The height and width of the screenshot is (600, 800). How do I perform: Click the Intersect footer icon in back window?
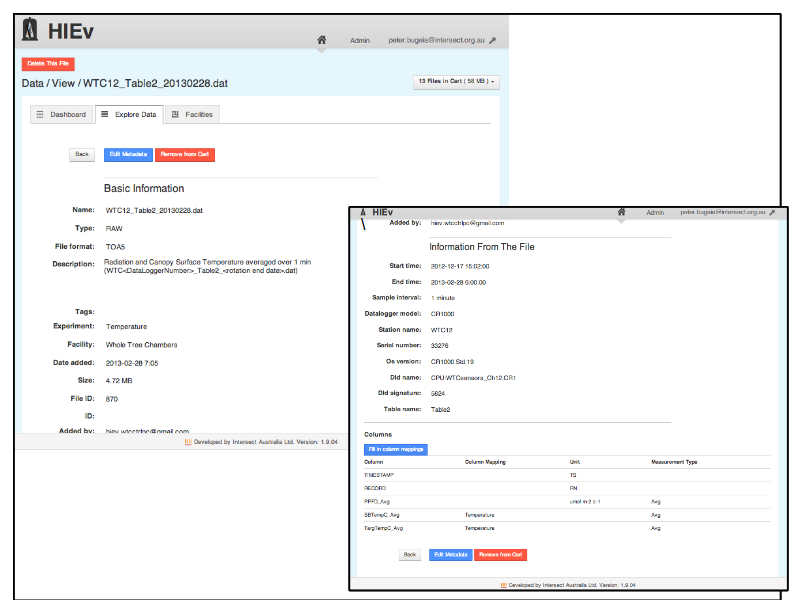(x=188, y=442)
